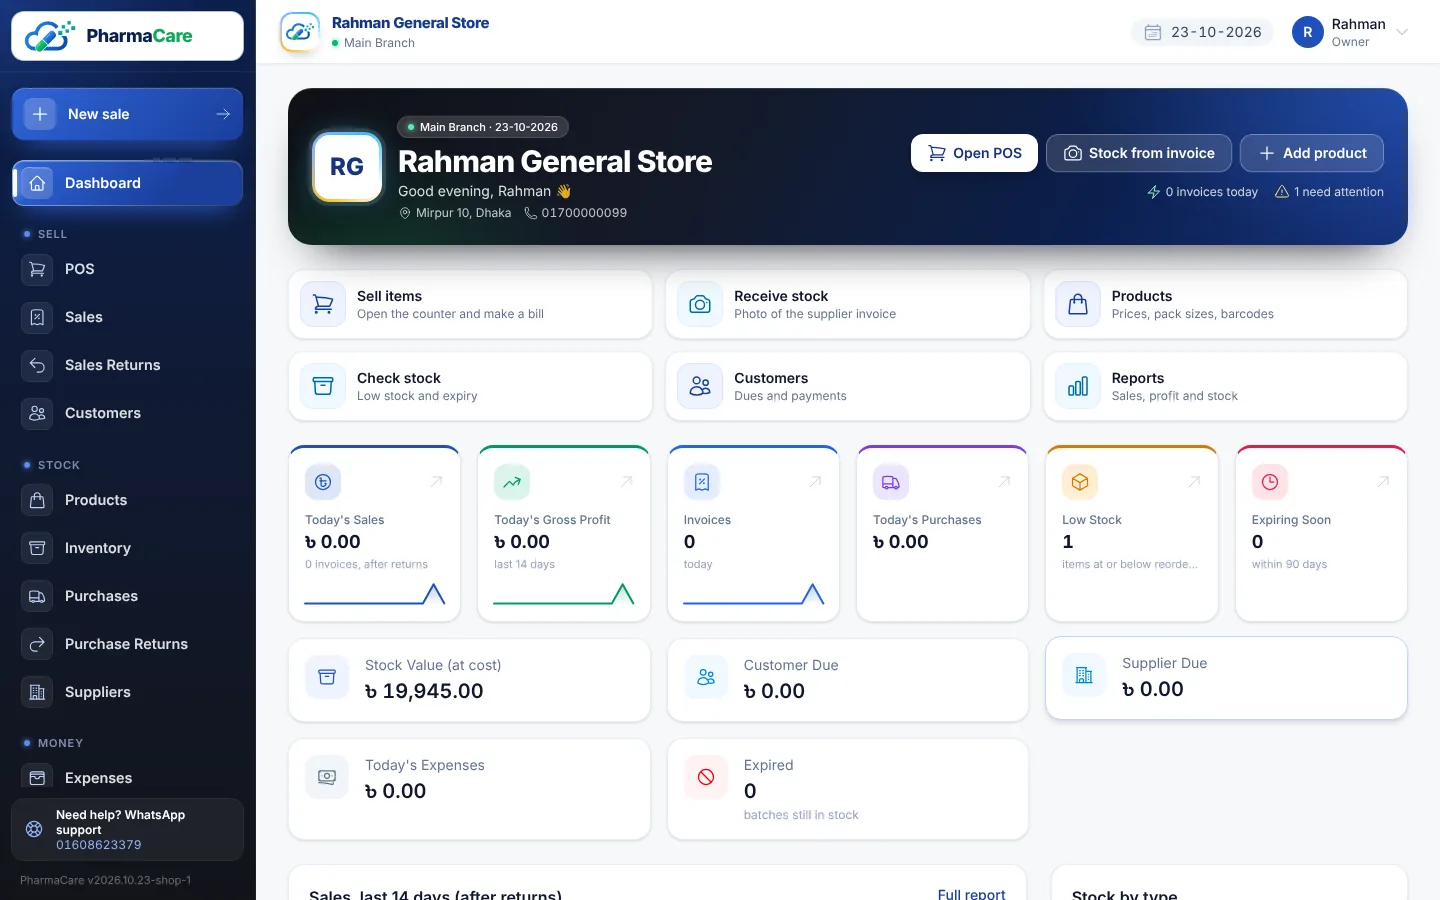Click the WhatsApp support help icon
Image resolution: width=1440 pixels, height=900 pixels.
coord(34,829)
